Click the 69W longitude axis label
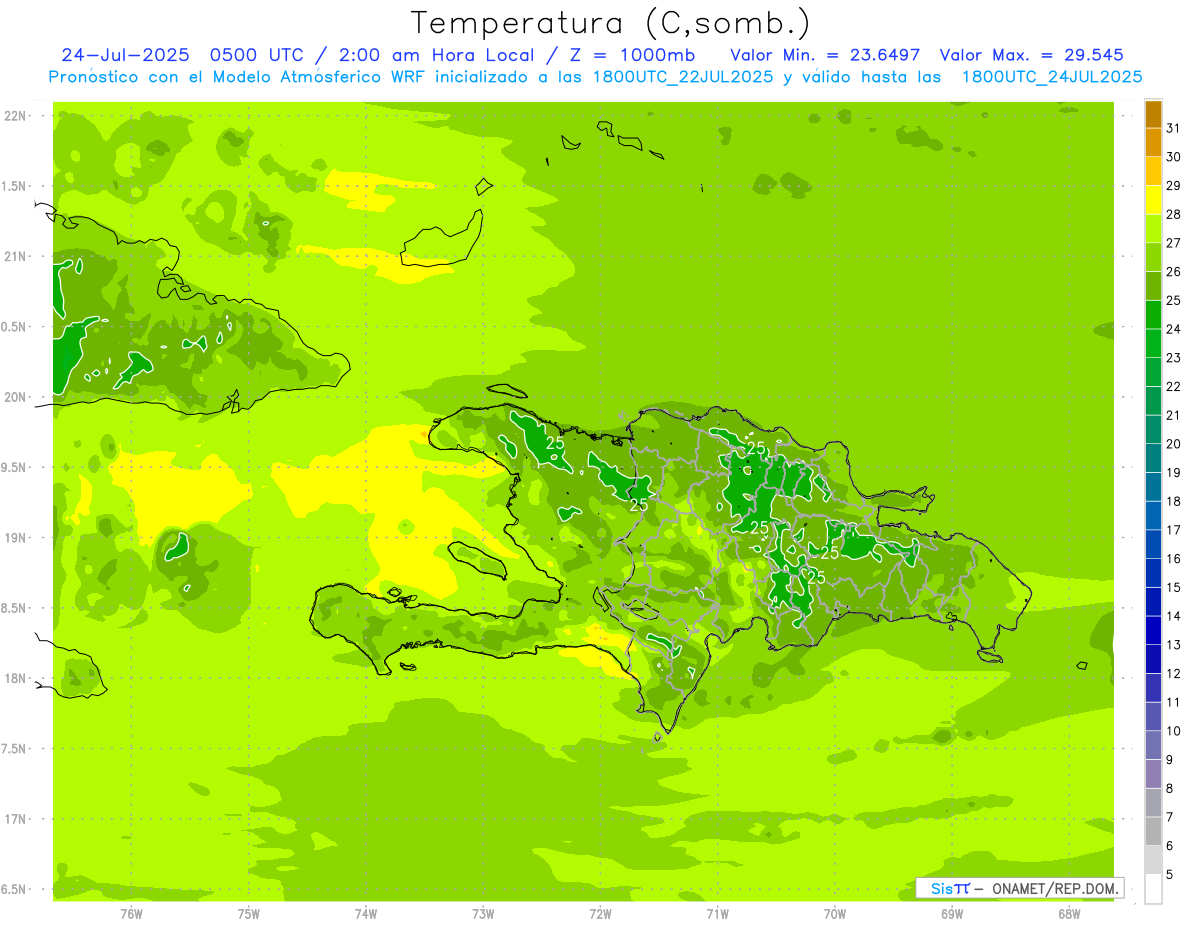Viewport: 1200px width, 927px height. click(951, 914)
